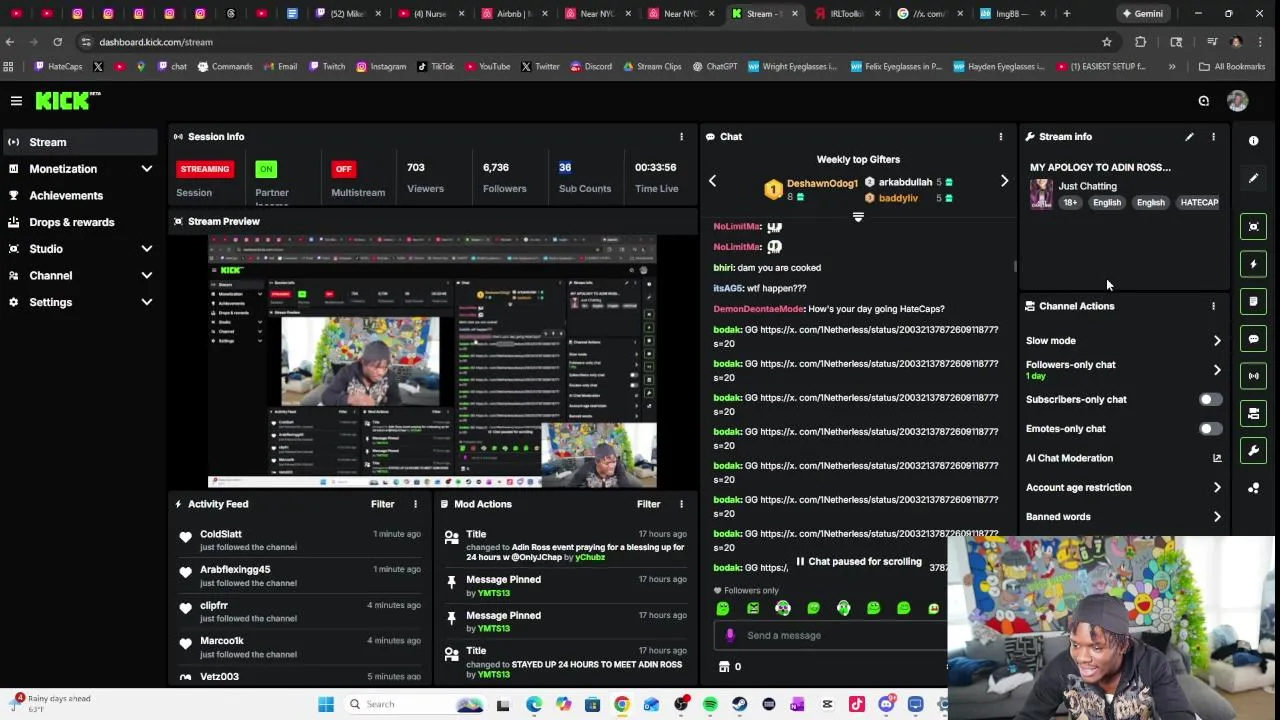The height and width of the screenshot is (720, 1280).
Task: Enable Emotes-only chat toggle
Action: [1210, 429]
